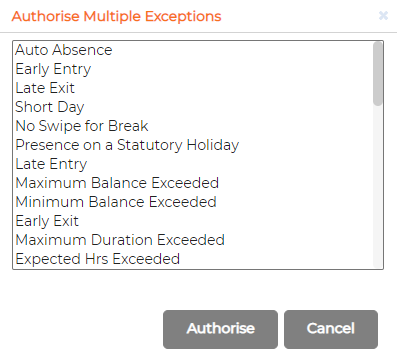Image resolution: width=397 pixels, height=364 pixels.
Task: Select Auto Absence in the list
Action: (193, 50)
